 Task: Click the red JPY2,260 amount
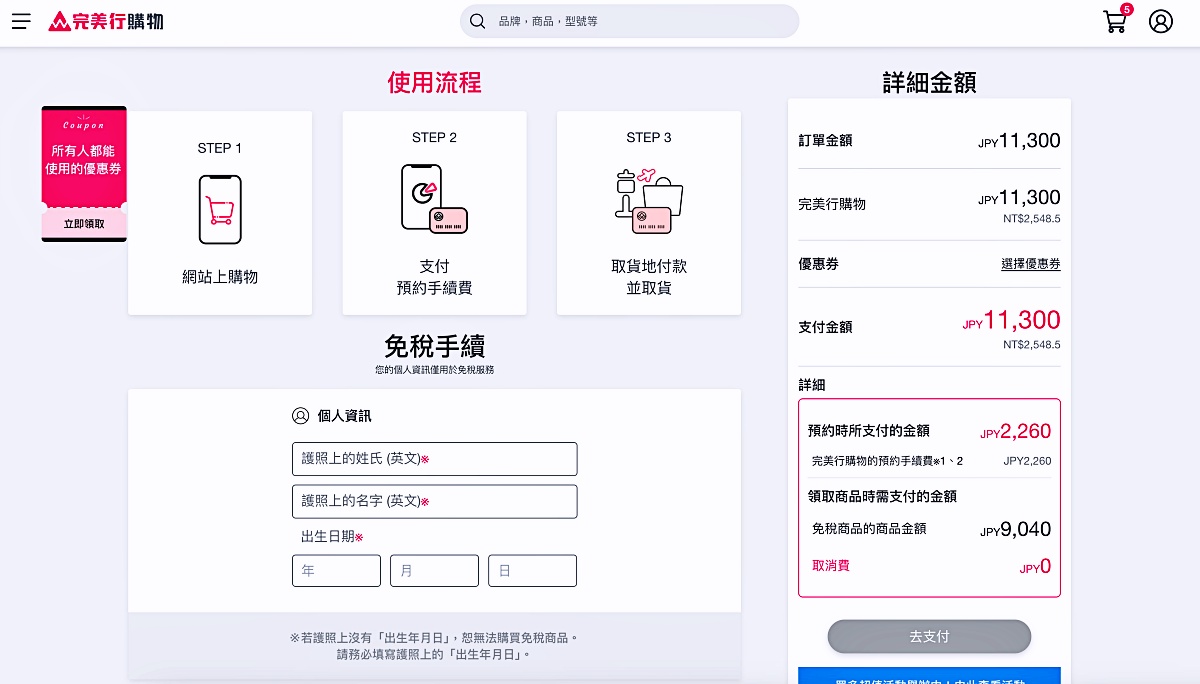[1015, 431]
